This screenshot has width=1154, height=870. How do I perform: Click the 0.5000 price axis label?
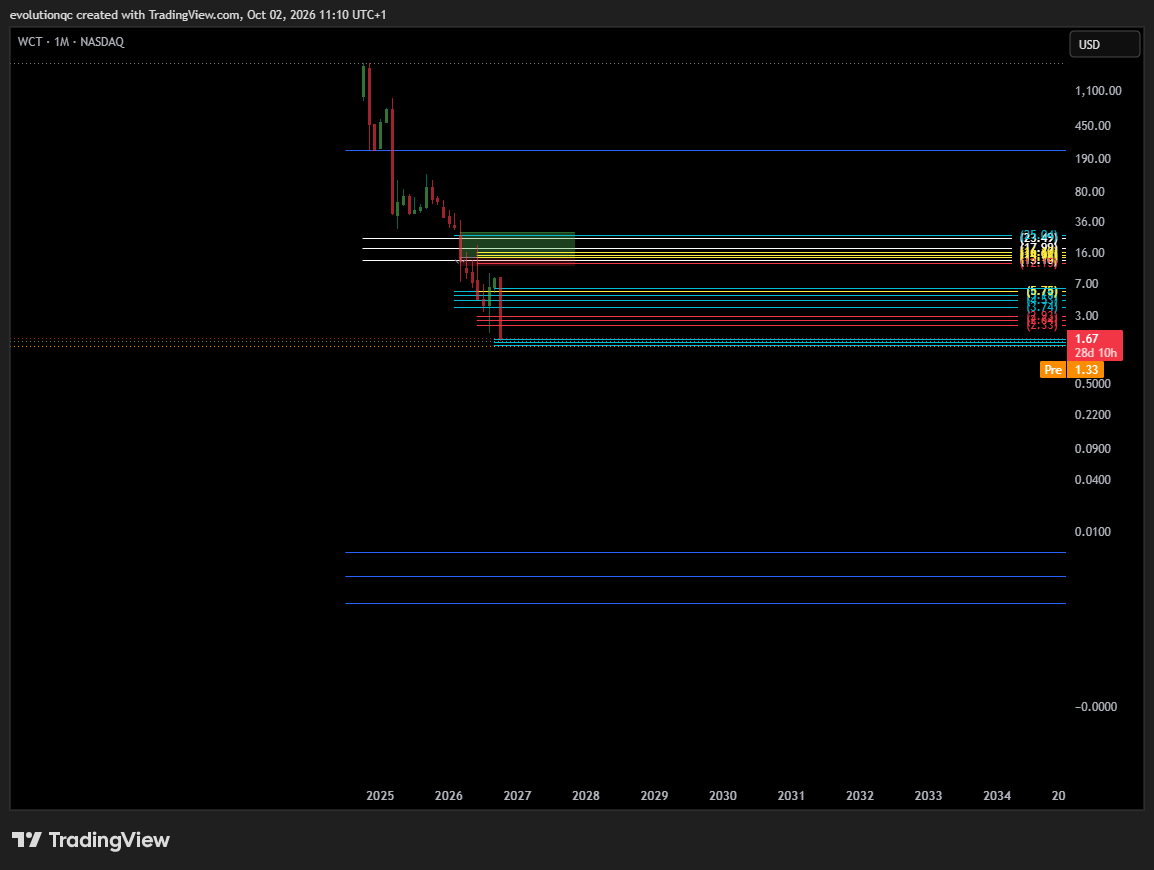(1093, 383)
